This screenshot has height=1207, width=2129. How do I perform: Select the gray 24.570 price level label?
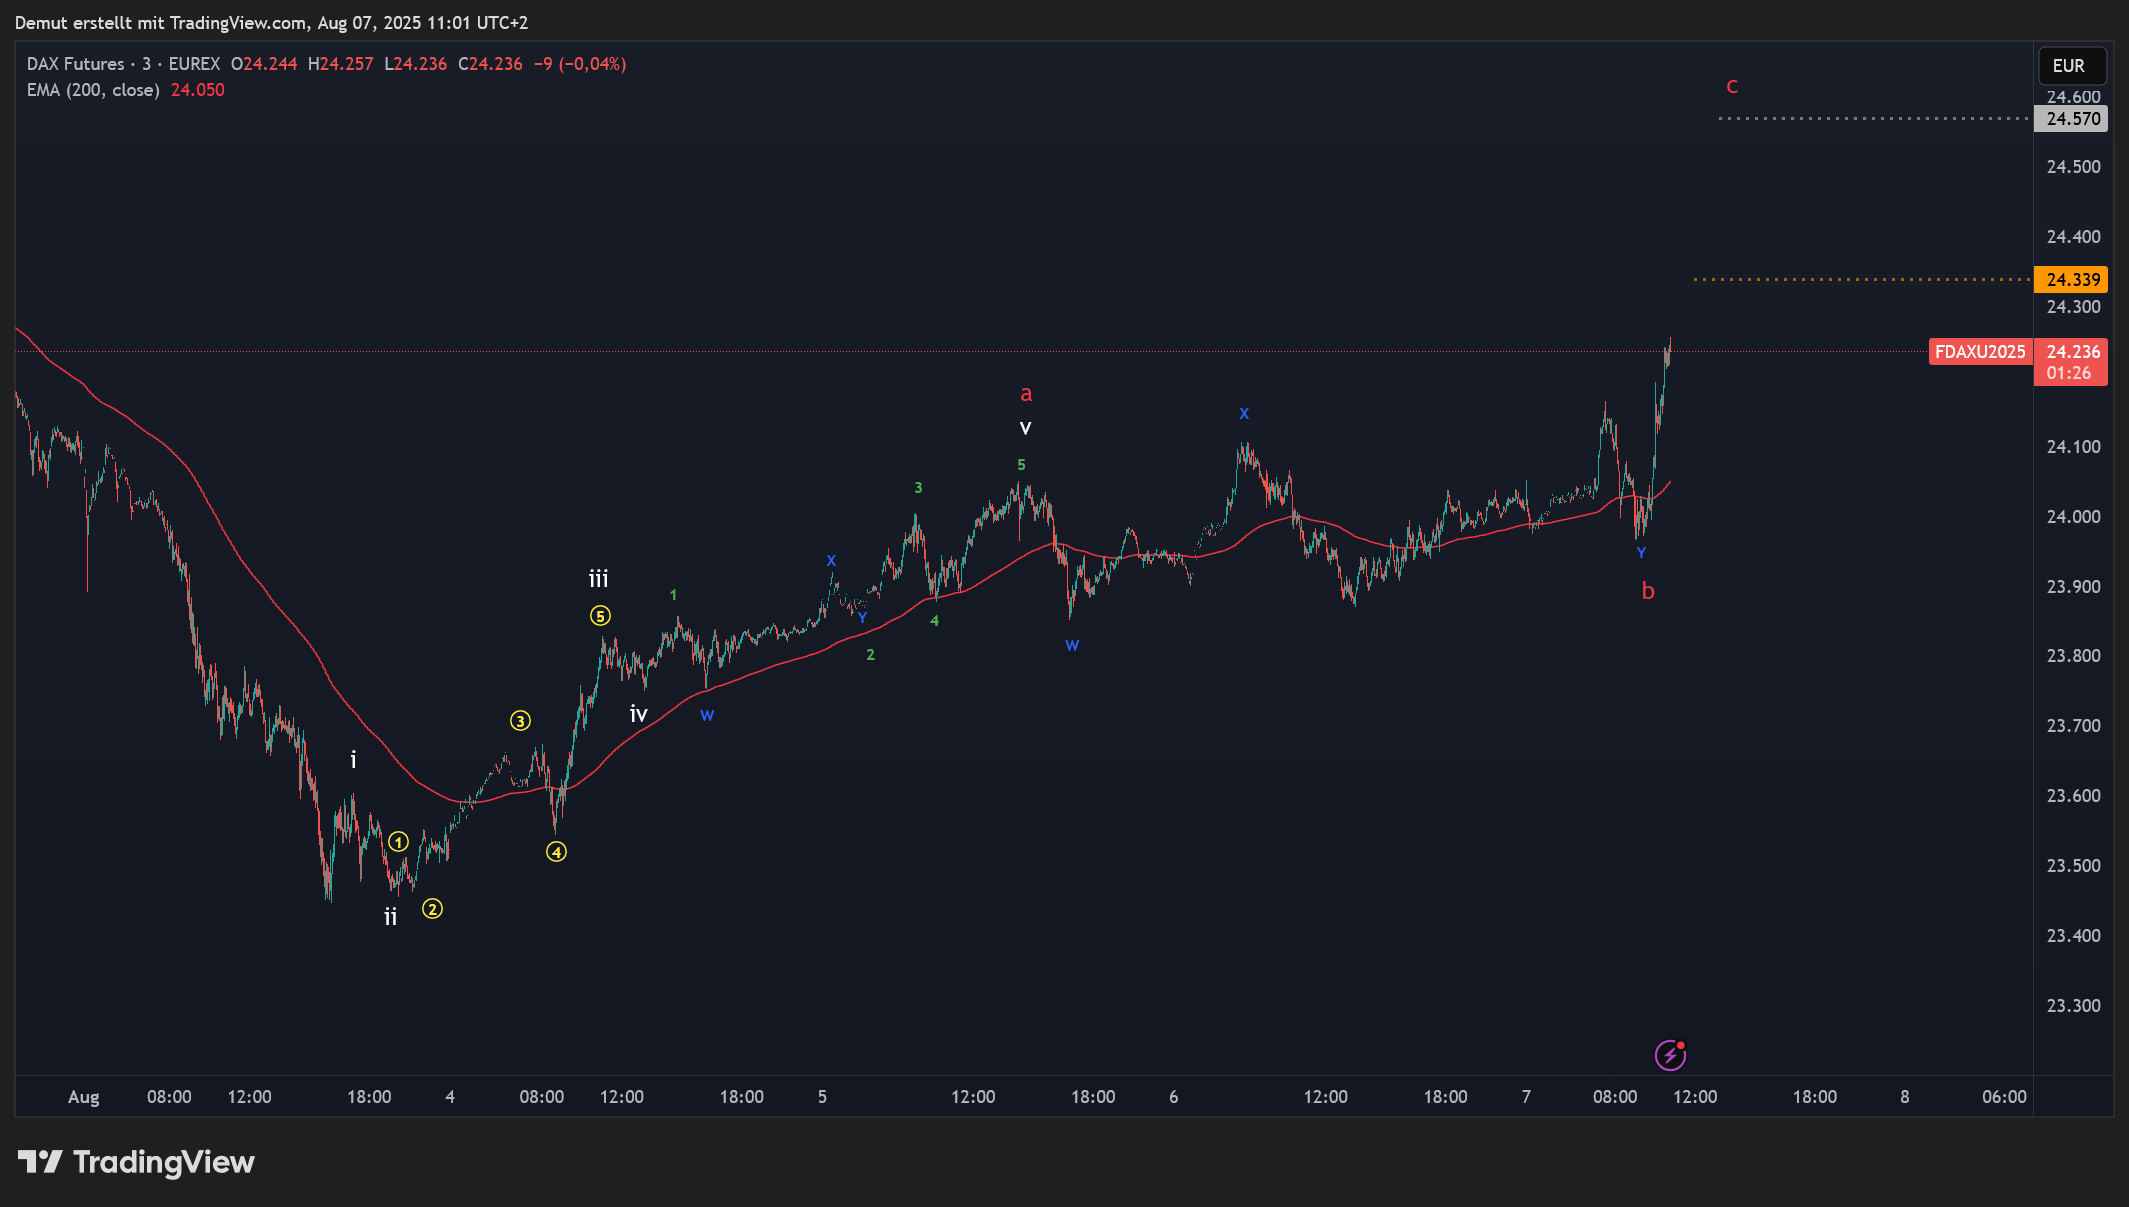(x=2072, y=119)
